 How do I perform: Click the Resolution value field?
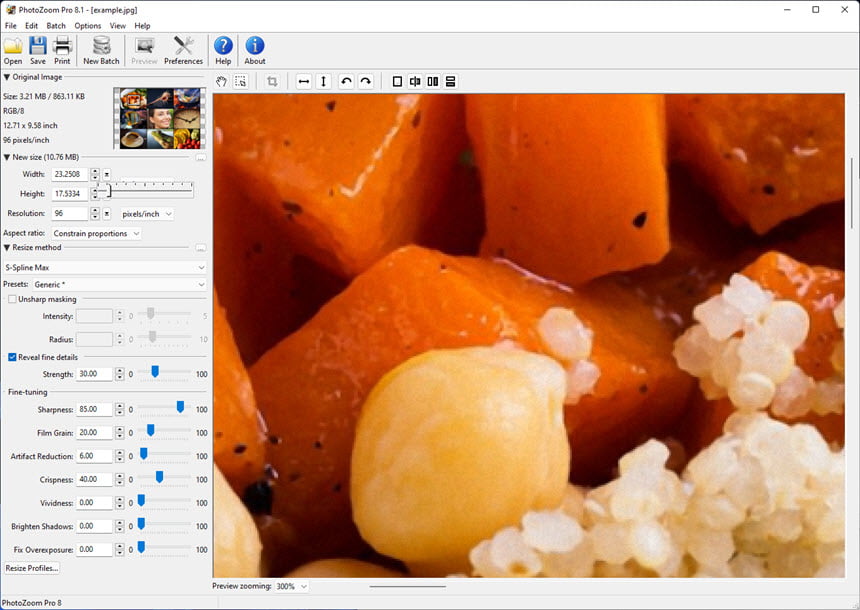coord(70,214)
